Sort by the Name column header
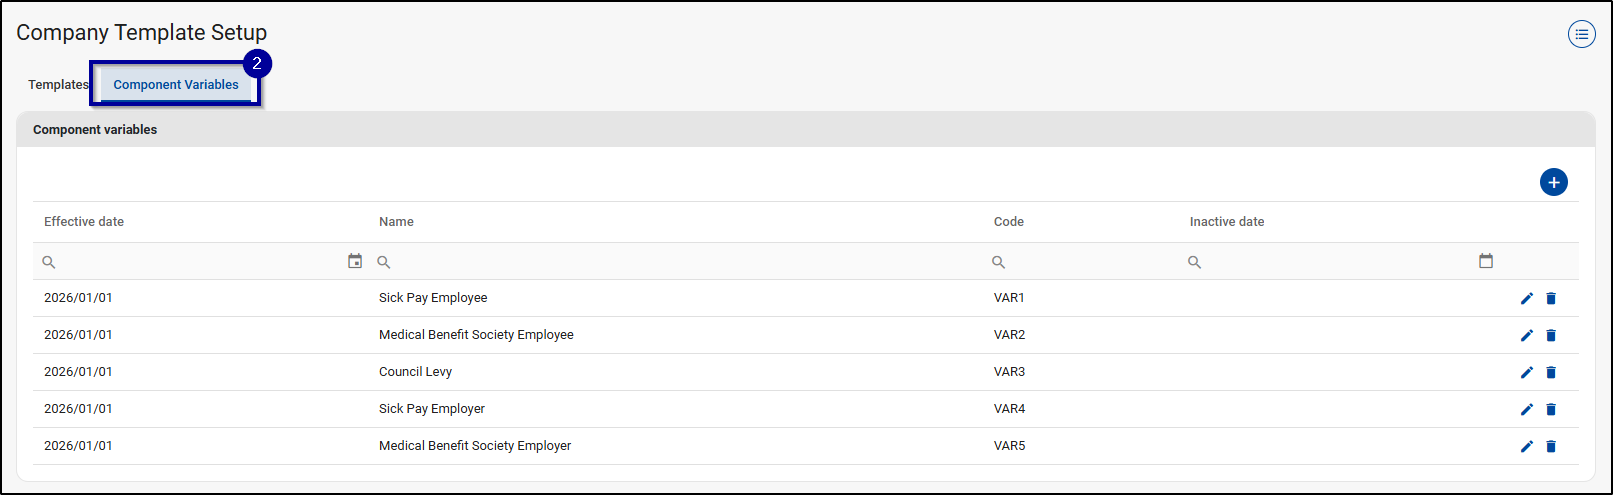 tap(396, 222)
